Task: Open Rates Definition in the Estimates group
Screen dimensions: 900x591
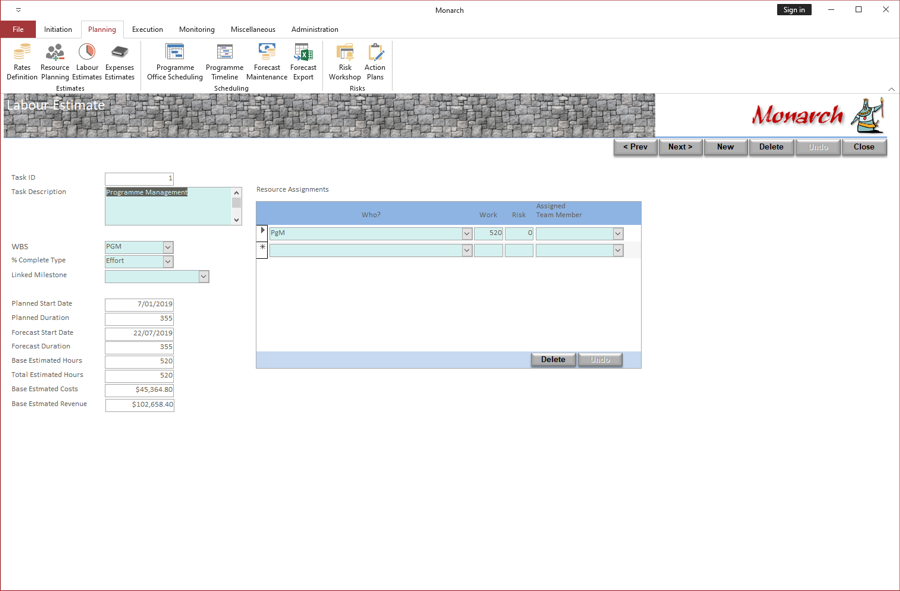Action: [x=22, y=62]
